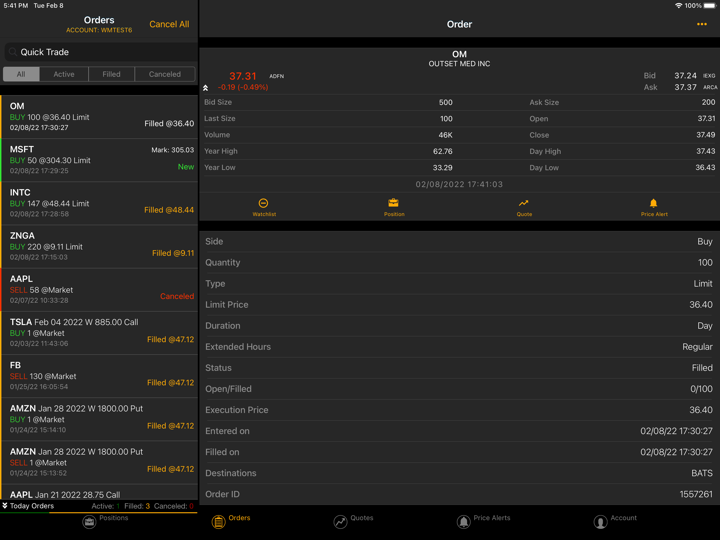Open the MSFT buy order marked New
Viewport: 720px width, 540px height.
99,159
